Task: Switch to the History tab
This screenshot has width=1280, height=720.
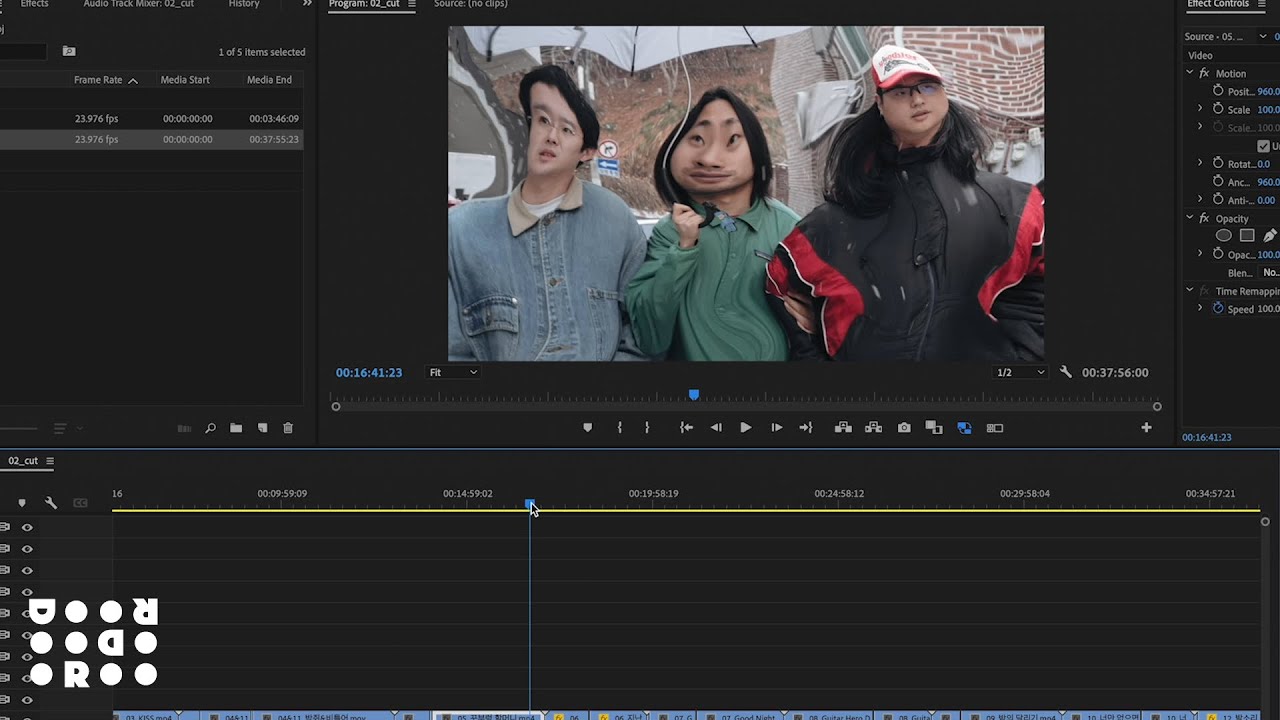Action: (244, 4)
